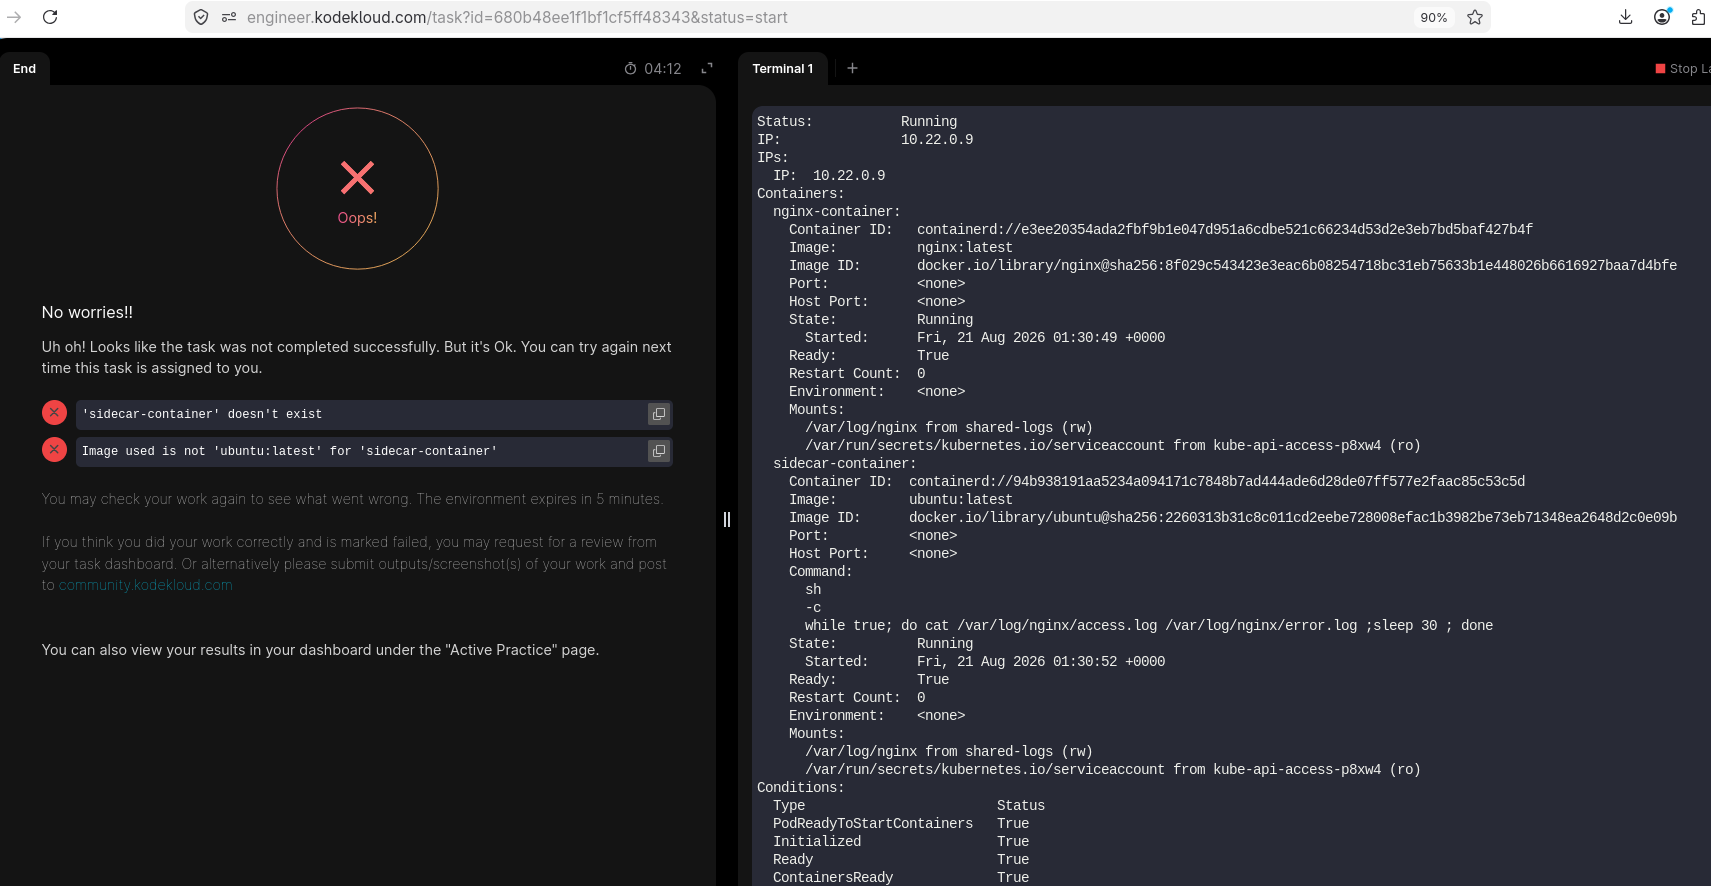Click the "Status:" label at the terminal top
Screen dimensions: 1711x886
[785, 122]
